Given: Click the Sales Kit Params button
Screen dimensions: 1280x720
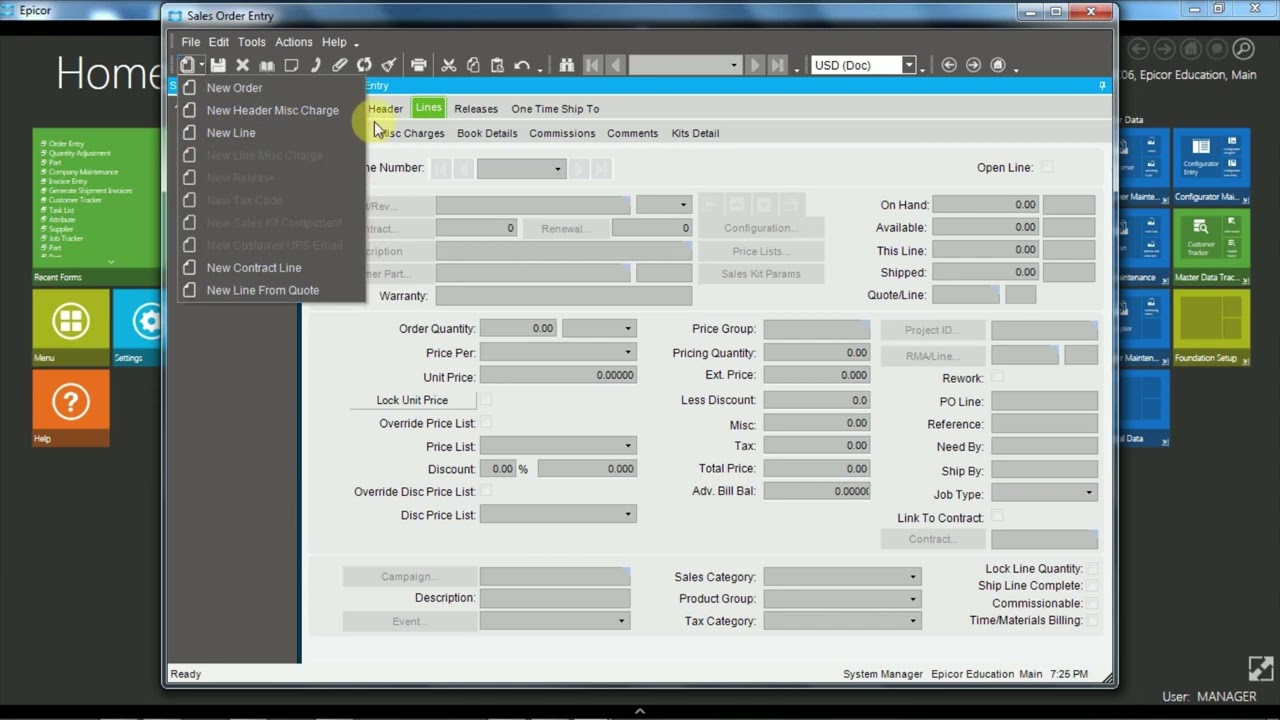Looking at the screenshot, I should click(x=761, y=274).
